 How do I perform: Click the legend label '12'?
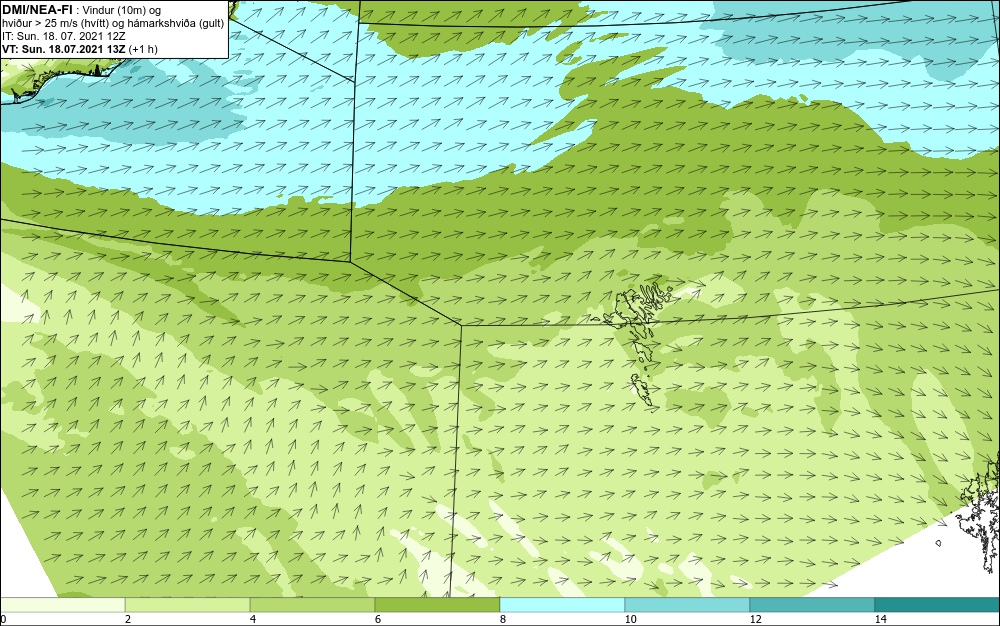click(755, 619)
